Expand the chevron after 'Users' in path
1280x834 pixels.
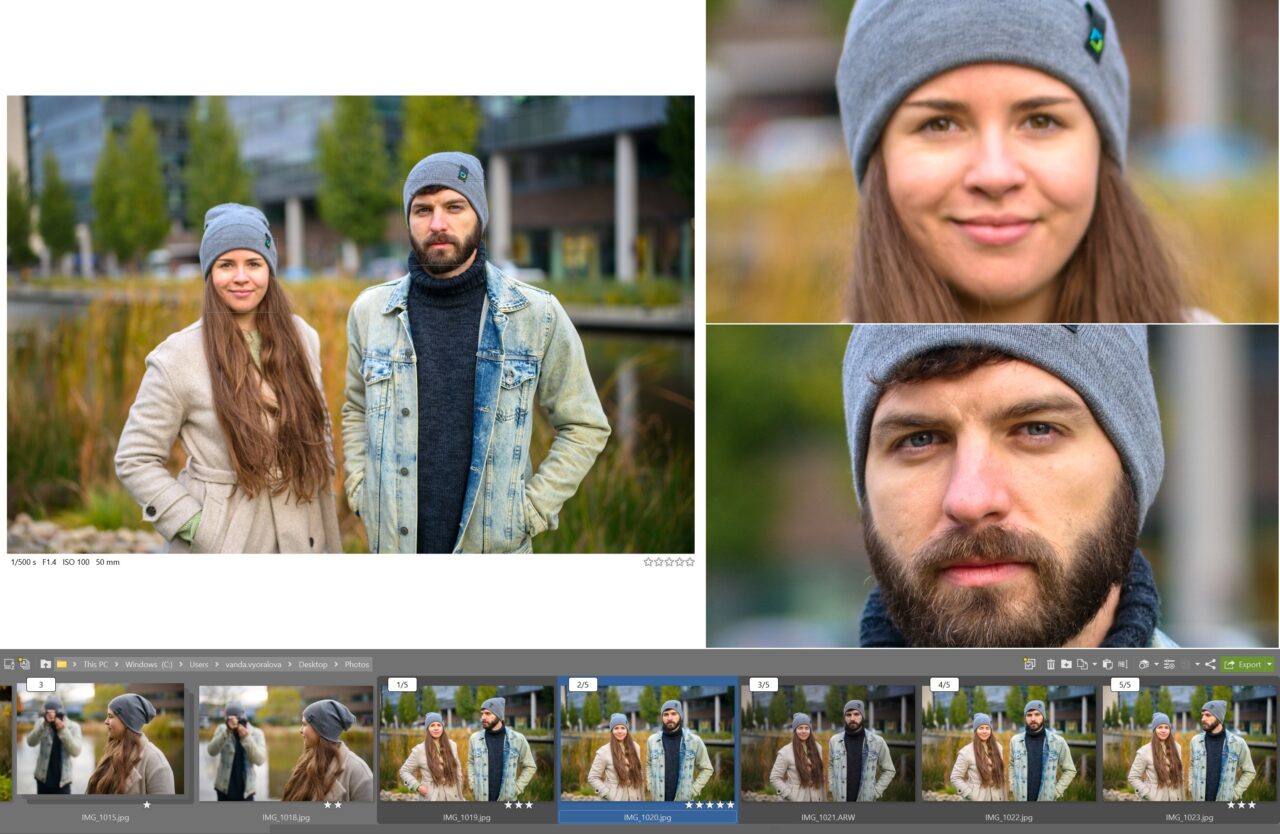pos(216,664)
